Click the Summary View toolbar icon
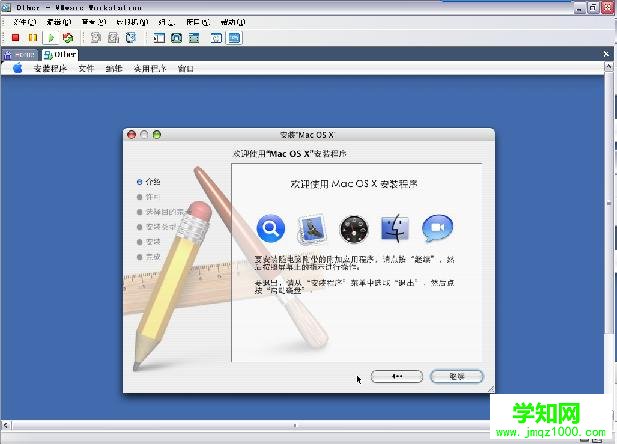This screenshot has width=617, height=444. tap(216, 38)
